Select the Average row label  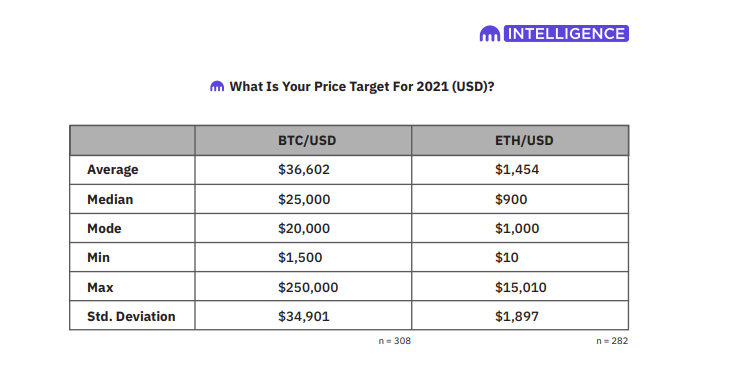coord(113,170)
